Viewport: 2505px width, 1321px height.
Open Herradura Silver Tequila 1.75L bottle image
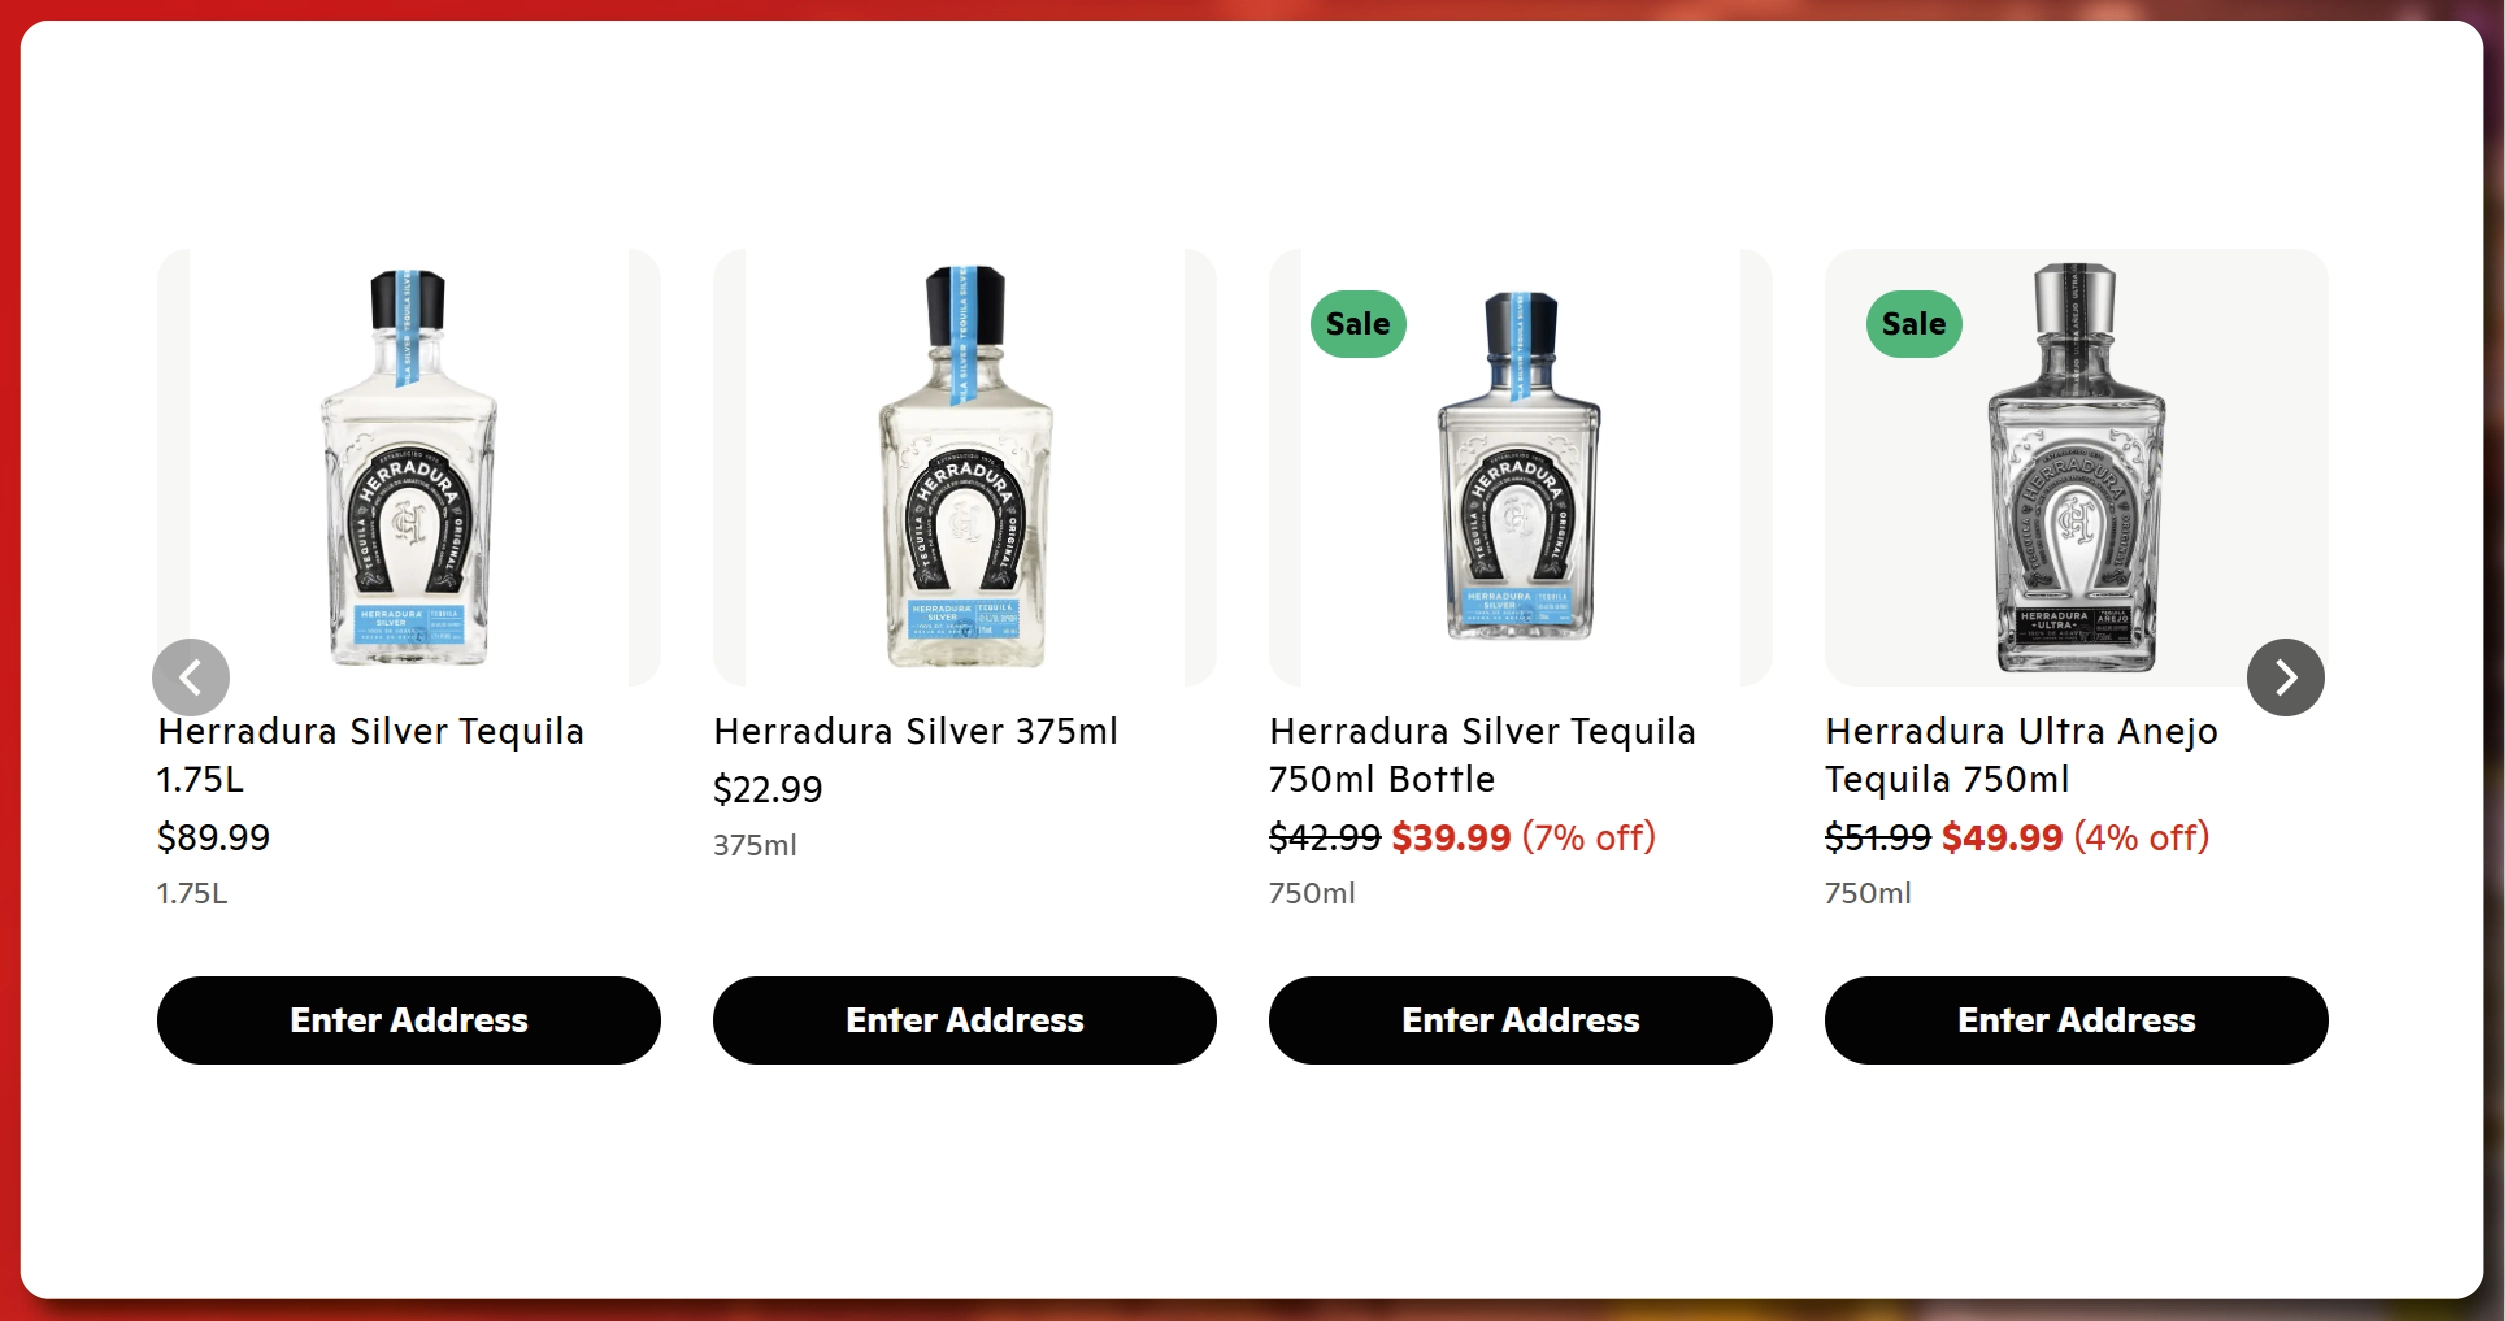[408, 467]
